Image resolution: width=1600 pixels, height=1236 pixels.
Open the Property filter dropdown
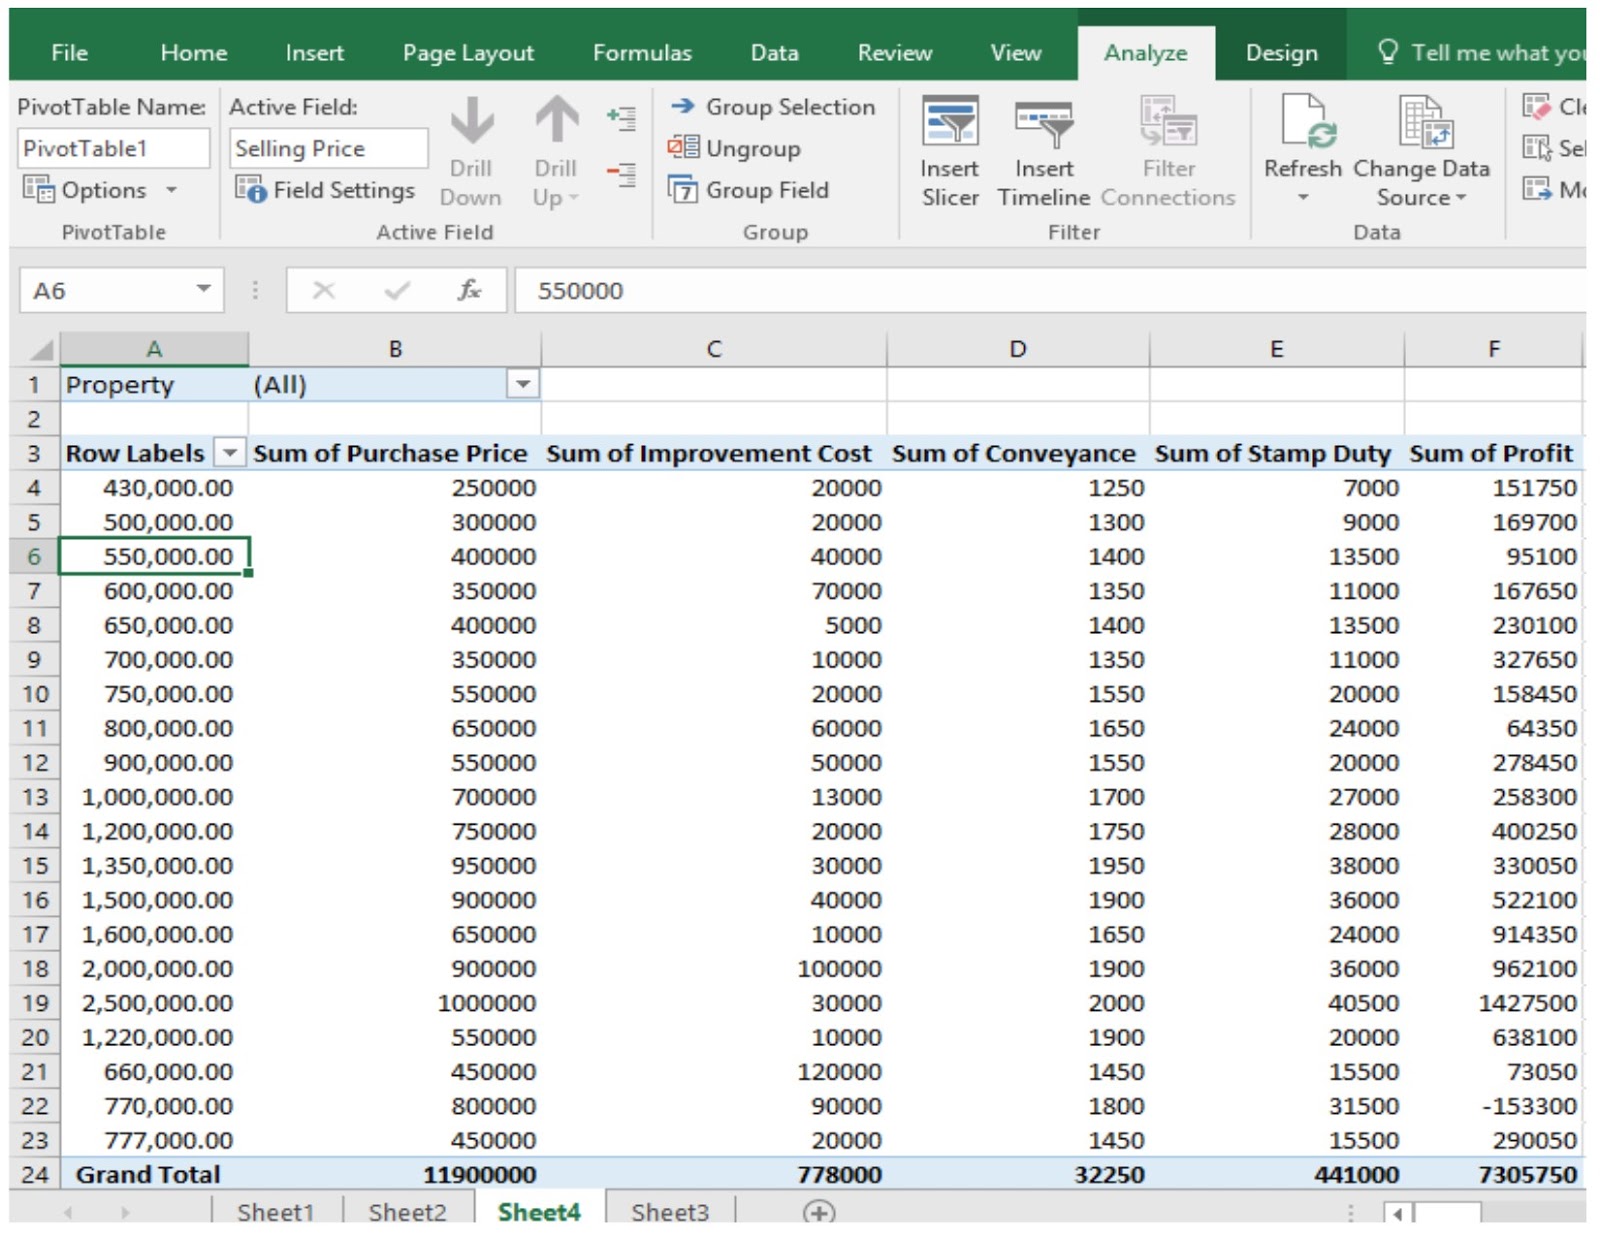522,385
